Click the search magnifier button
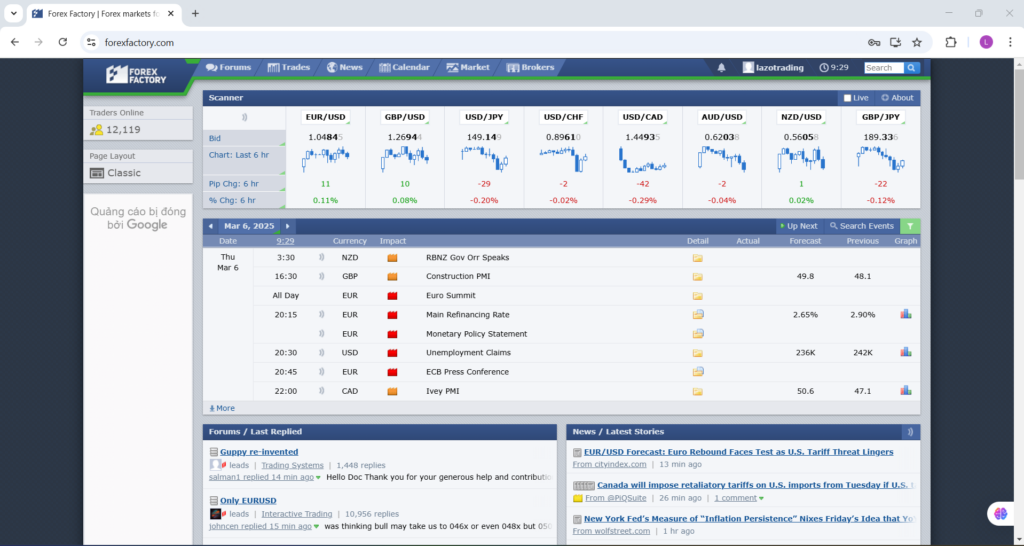Screen dimensions: 1024x546 [x=912, y=68]
